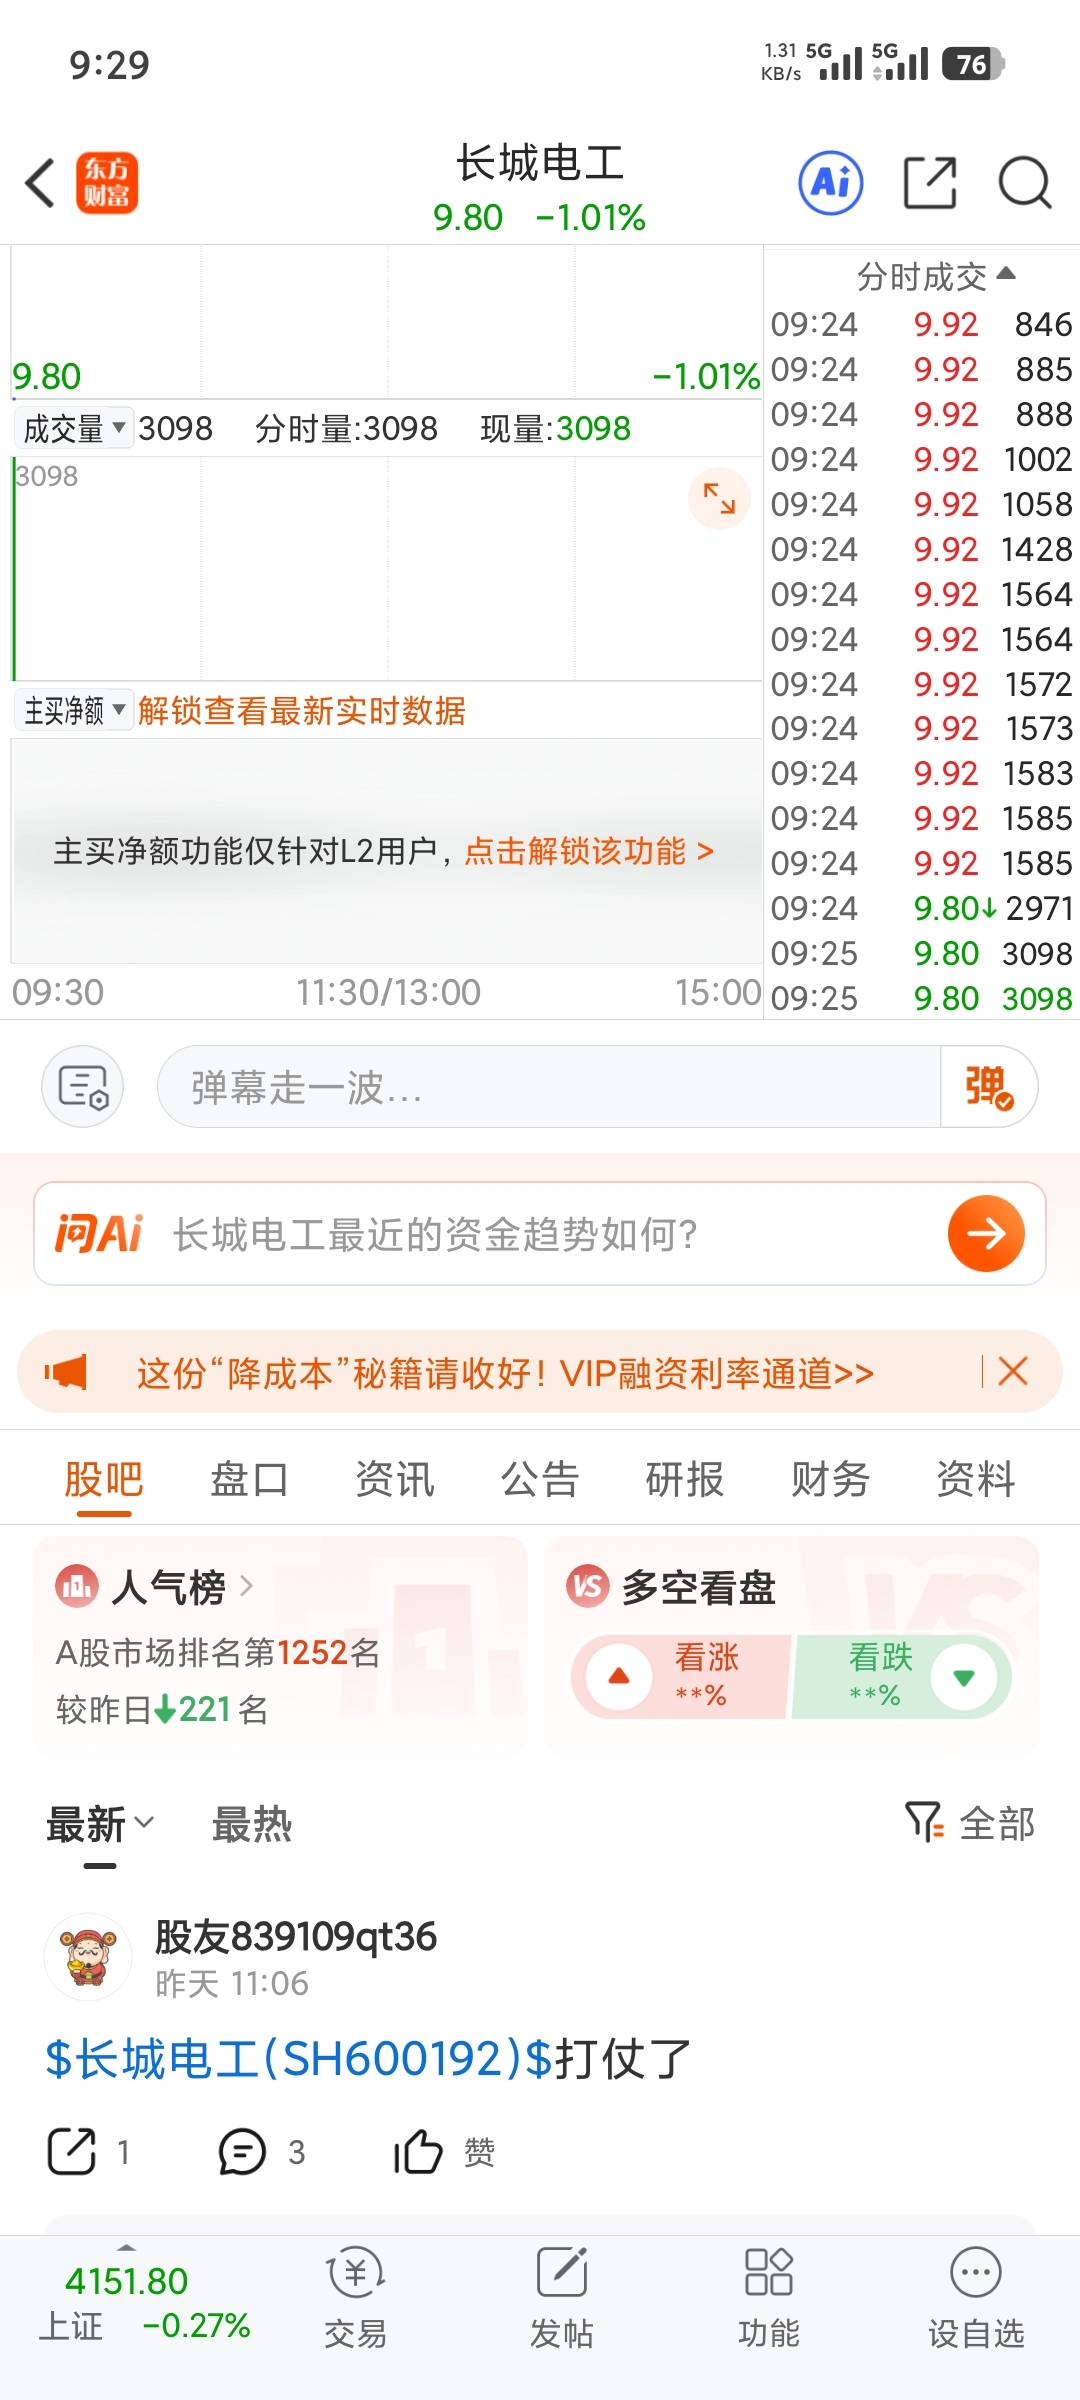This screenshot has height=2400, width=1080.
Task: Tap the 设自选 add favorite icon
Action: click(x=976, y=2273)
